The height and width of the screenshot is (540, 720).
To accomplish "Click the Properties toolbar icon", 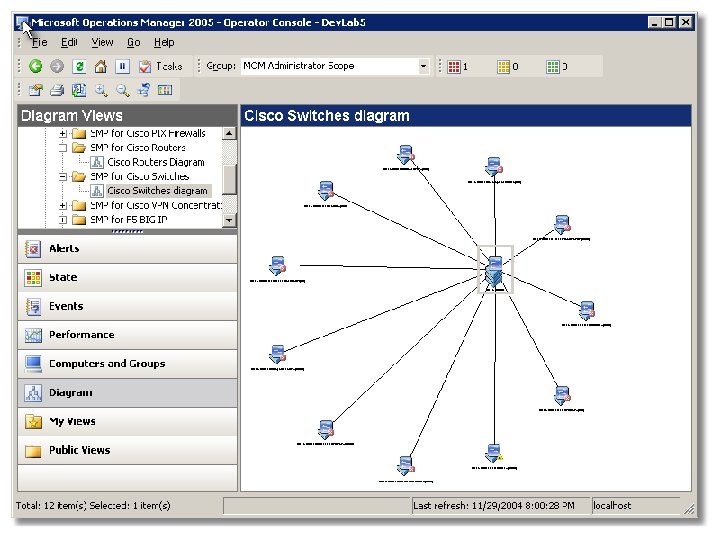I will (35, 90).
